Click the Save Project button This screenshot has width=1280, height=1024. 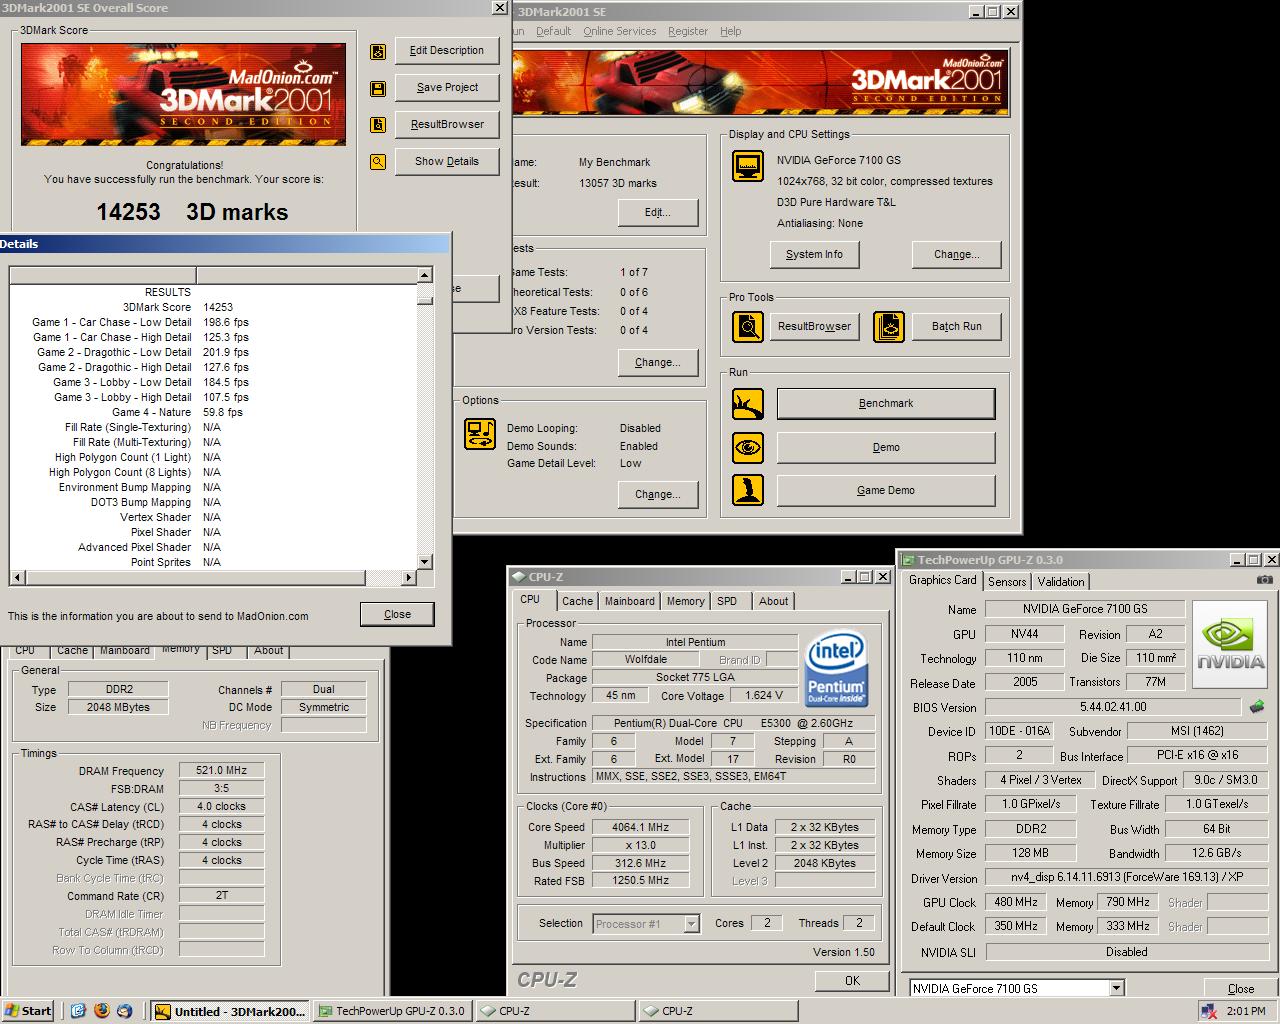coord(446,88)
